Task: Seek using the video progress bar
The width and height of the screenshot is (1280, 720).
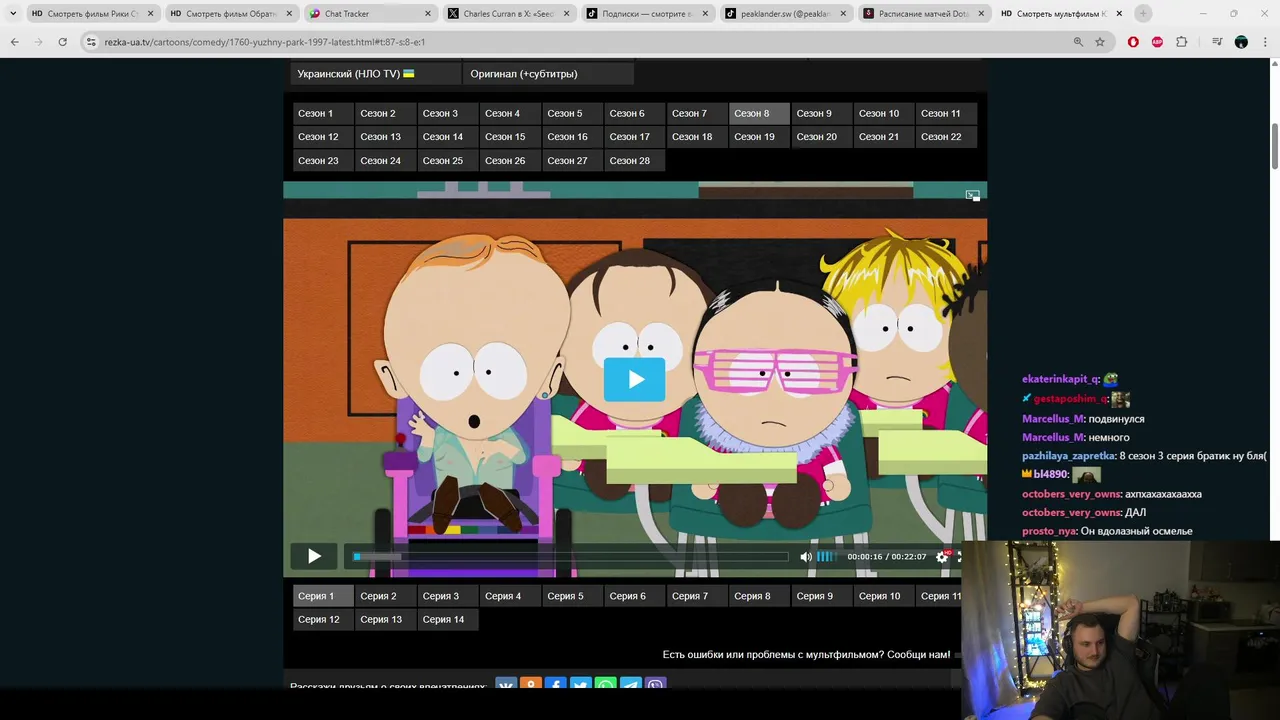Action: tap(571, 557)
